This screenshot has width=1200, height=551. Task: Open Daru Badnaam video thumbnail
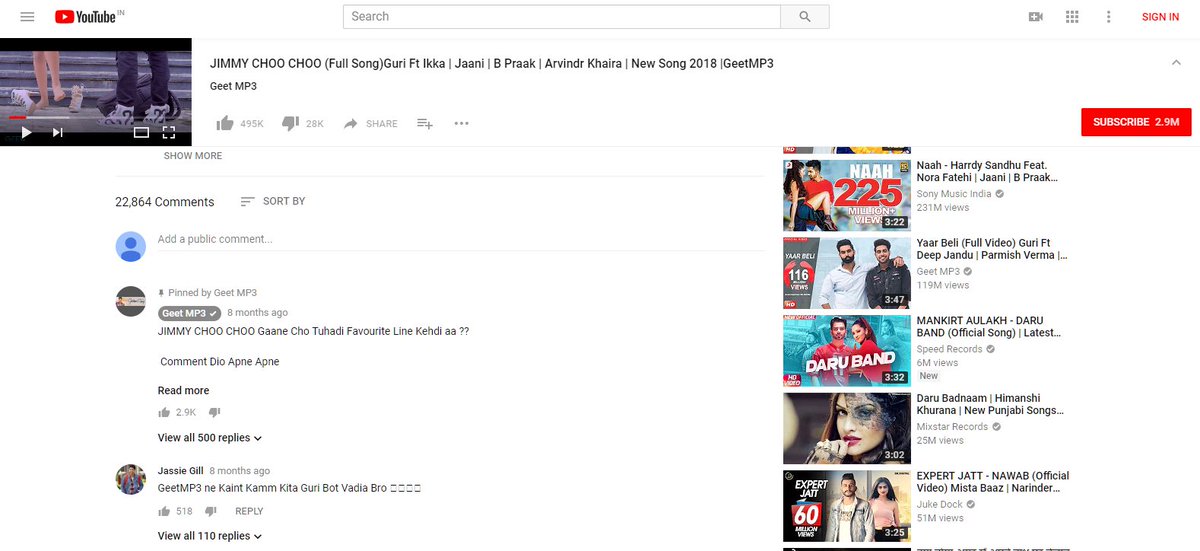point(846,428)
